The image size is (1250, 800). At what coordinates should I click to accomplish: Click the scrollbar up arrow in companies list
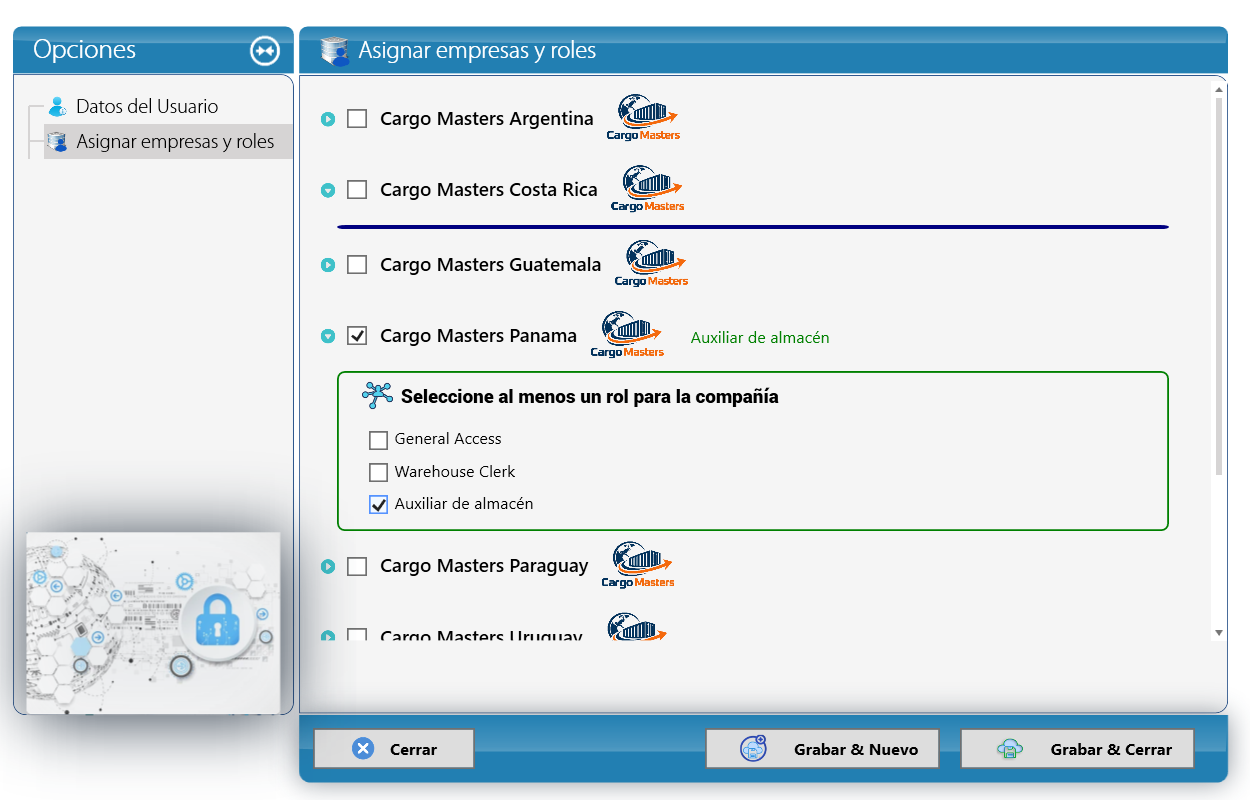click(1218, 89)
